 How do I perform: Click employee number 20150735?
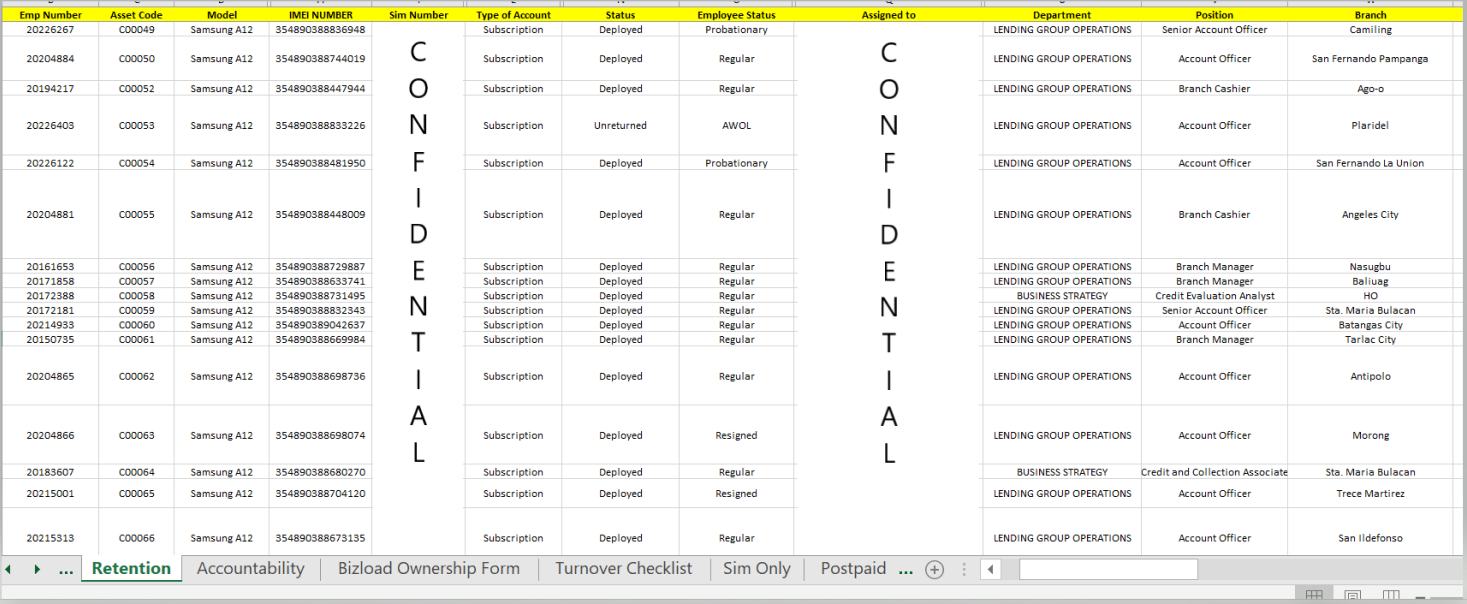(x=50, y=340)
